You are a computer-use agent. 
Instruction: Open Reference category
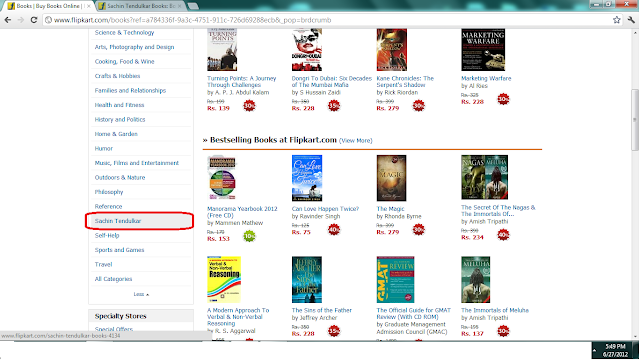coord(109,207)
